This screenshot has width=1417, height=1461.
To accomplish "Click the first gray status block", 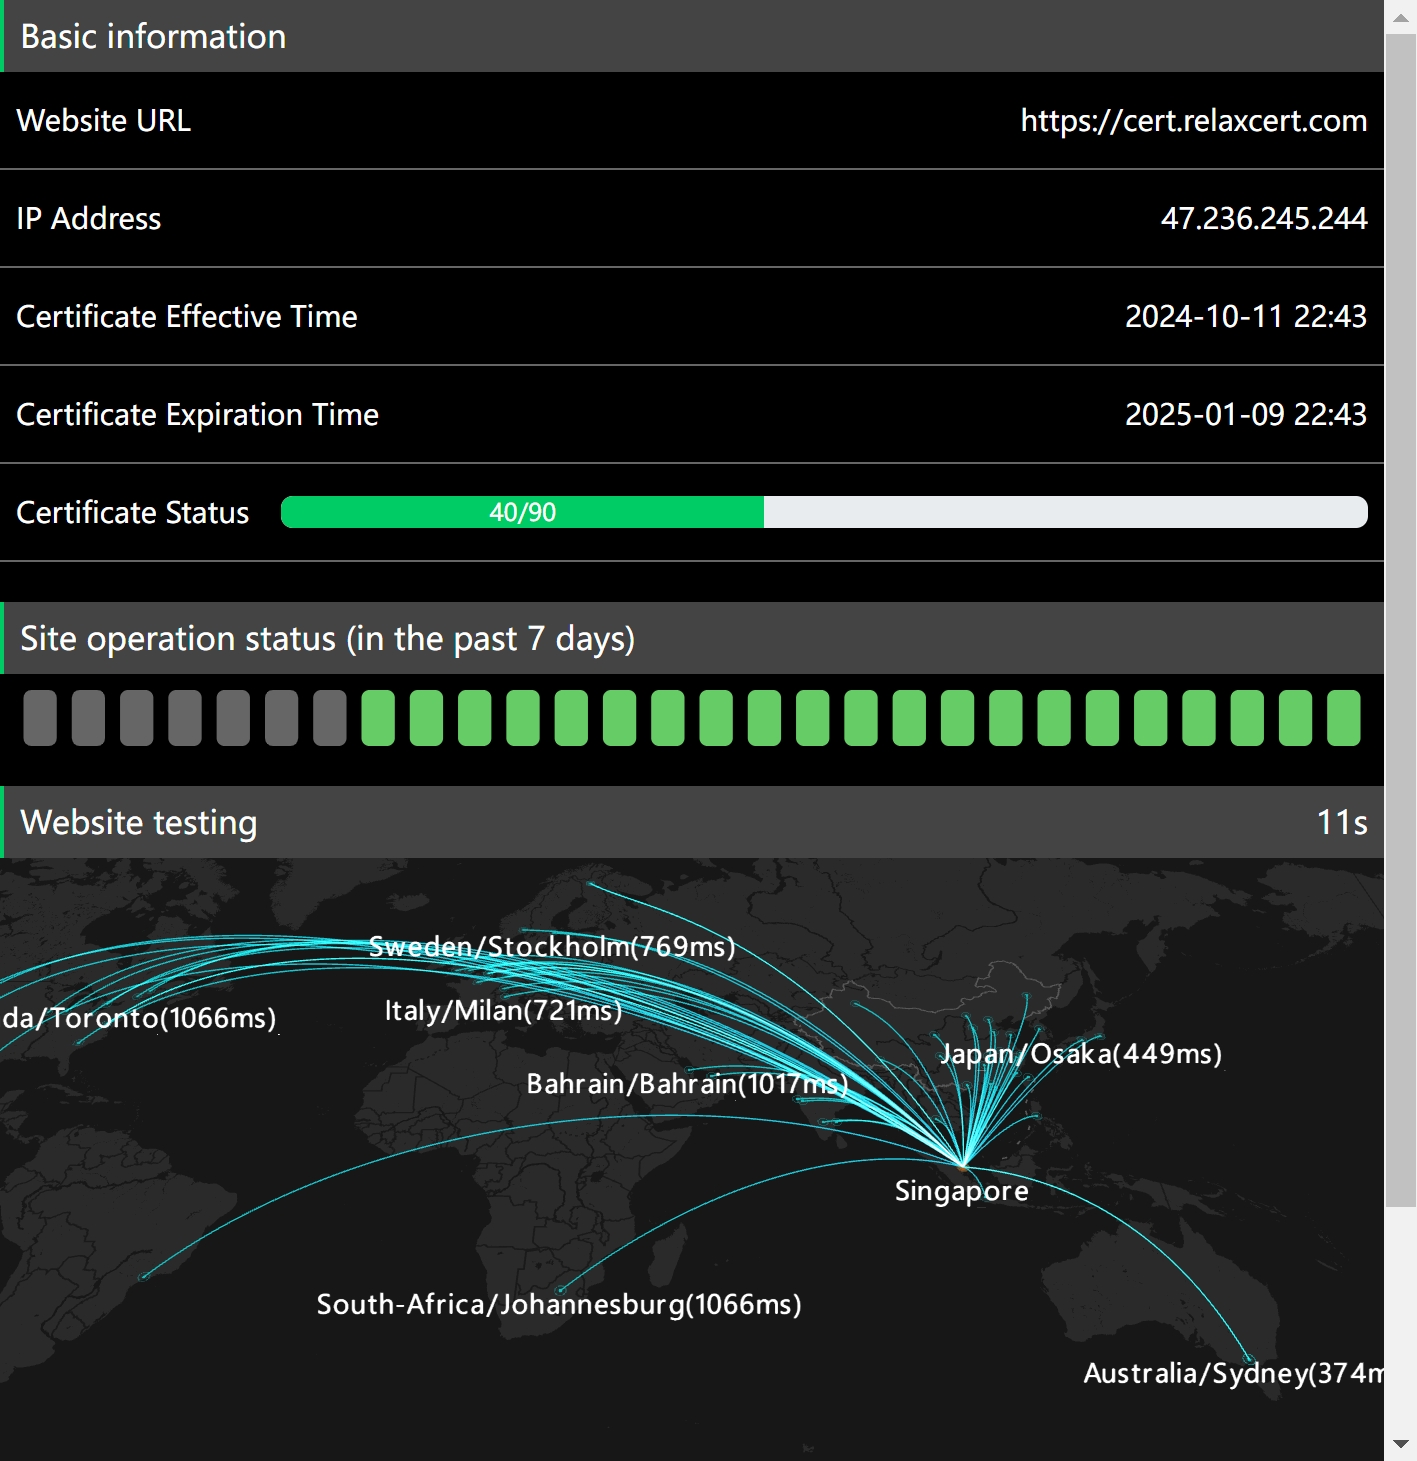I will 40,718.
